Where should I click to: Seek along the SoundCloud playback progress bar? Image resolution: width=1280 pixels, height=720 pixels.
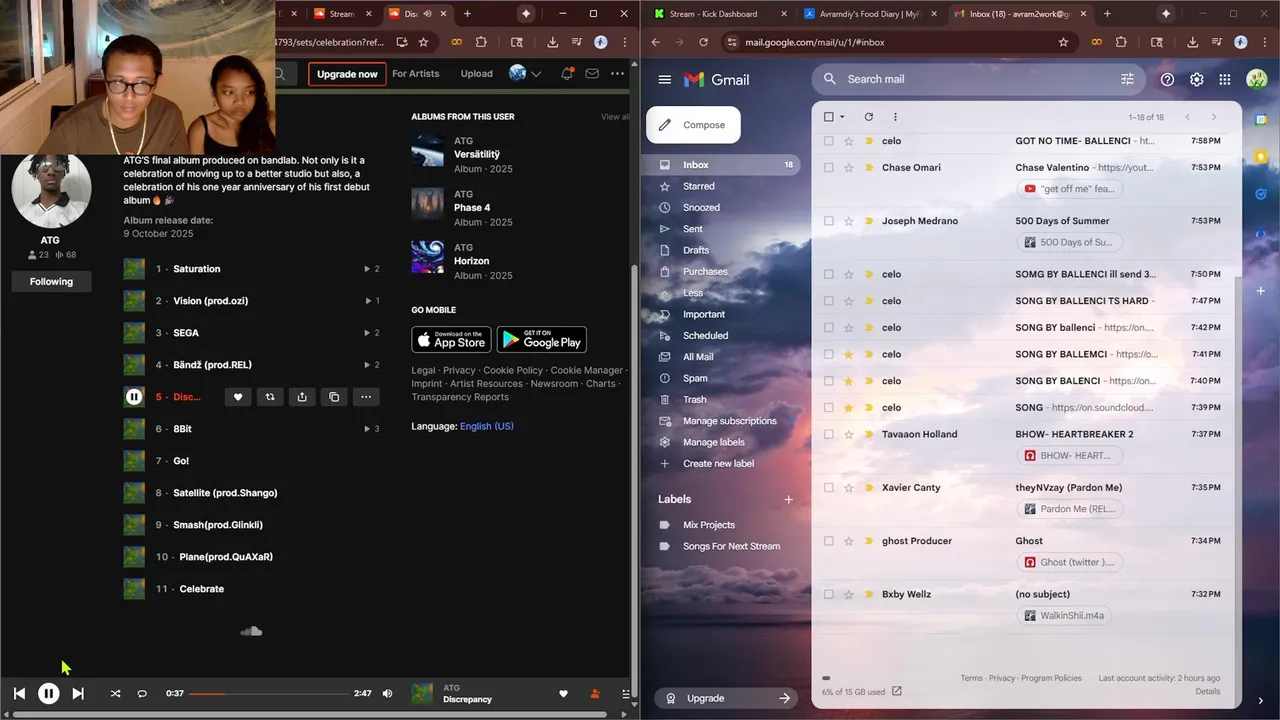268,693
